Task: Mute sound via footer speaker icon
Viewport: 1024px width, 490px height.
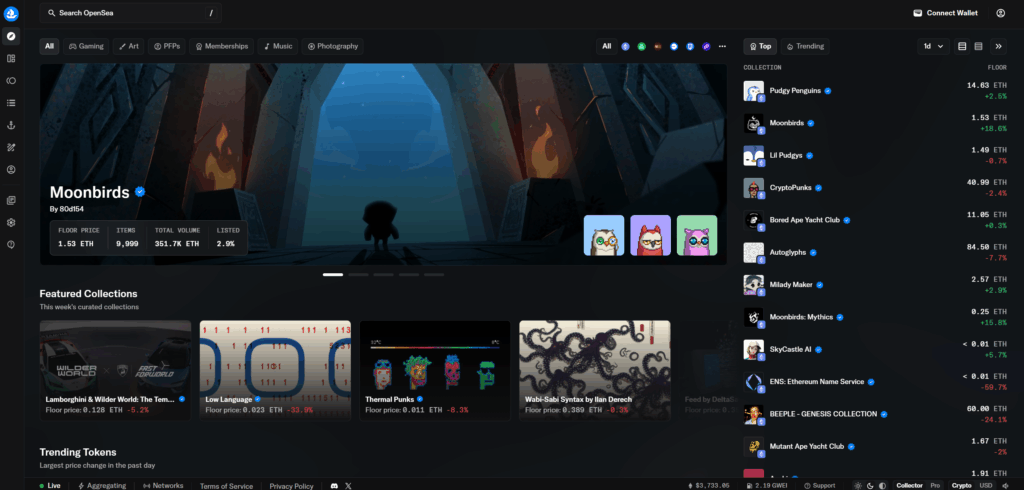Action: pos(1005,485)
